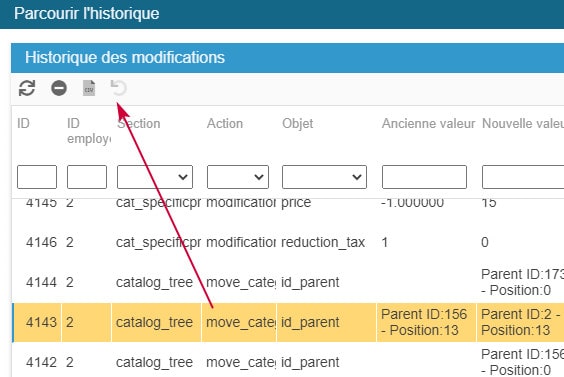The height and width of the screenshot is (377, 564).
Task: Focus the Nouvelle valeur filter box
Action: pyautogui.click(x=523, y=177)
